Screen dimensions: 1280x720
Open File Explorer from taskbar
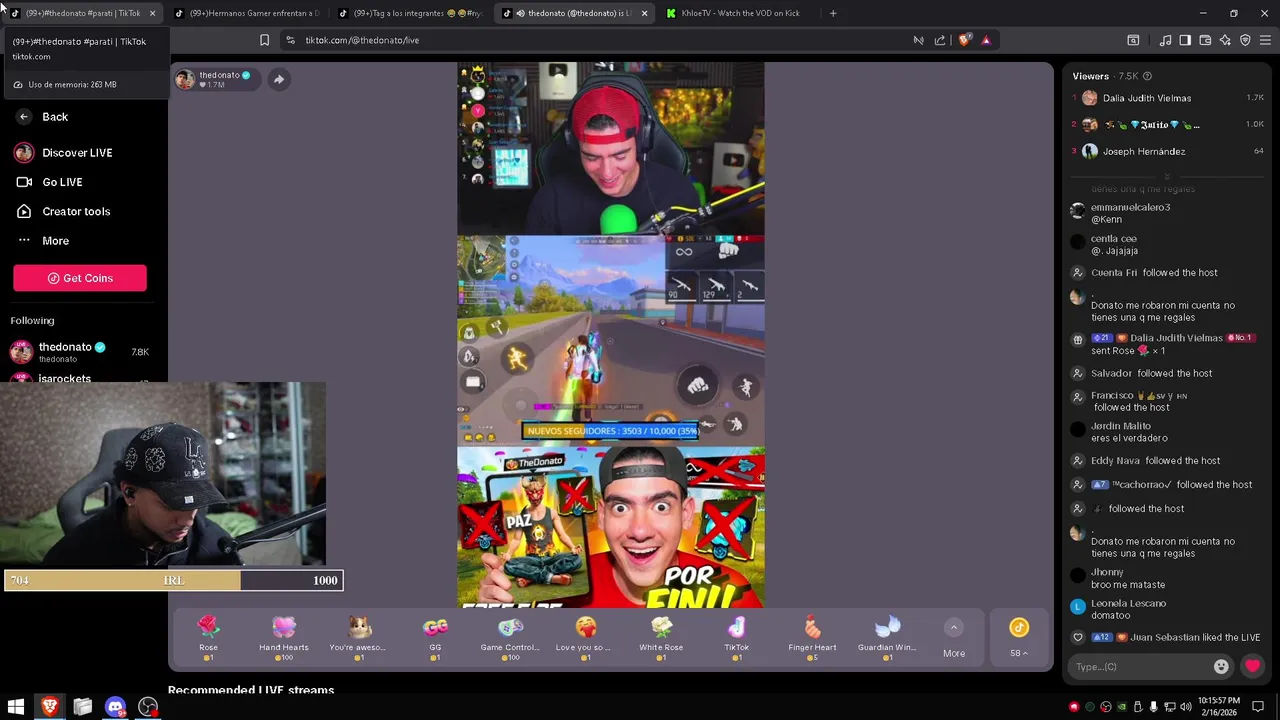[82, 707]
